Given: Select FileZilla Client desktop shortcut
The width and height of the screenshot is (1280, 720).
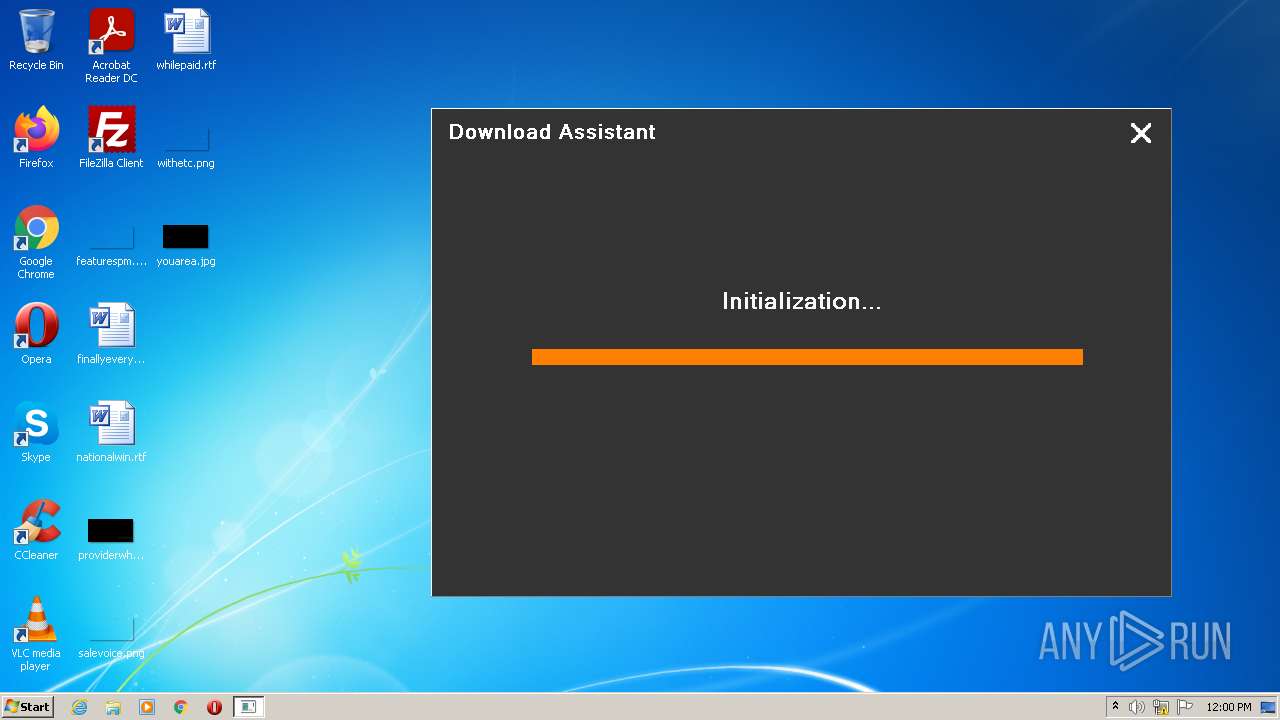Looking at the screenshot, I should 111,138.
